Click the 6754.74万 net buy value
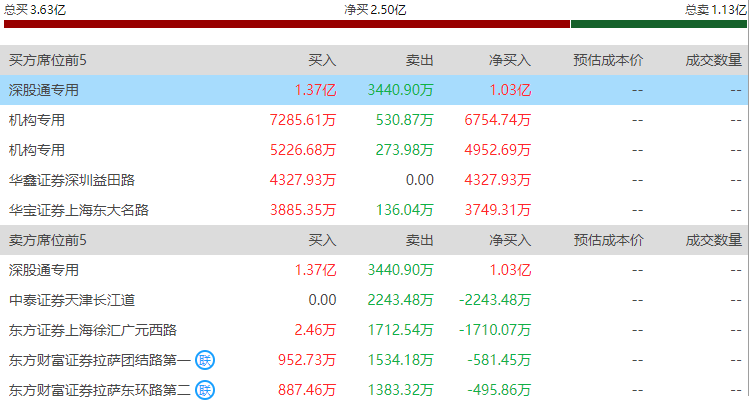Viewport: 749px width, 402px height. pyautogui.click(x=497, y=120)
